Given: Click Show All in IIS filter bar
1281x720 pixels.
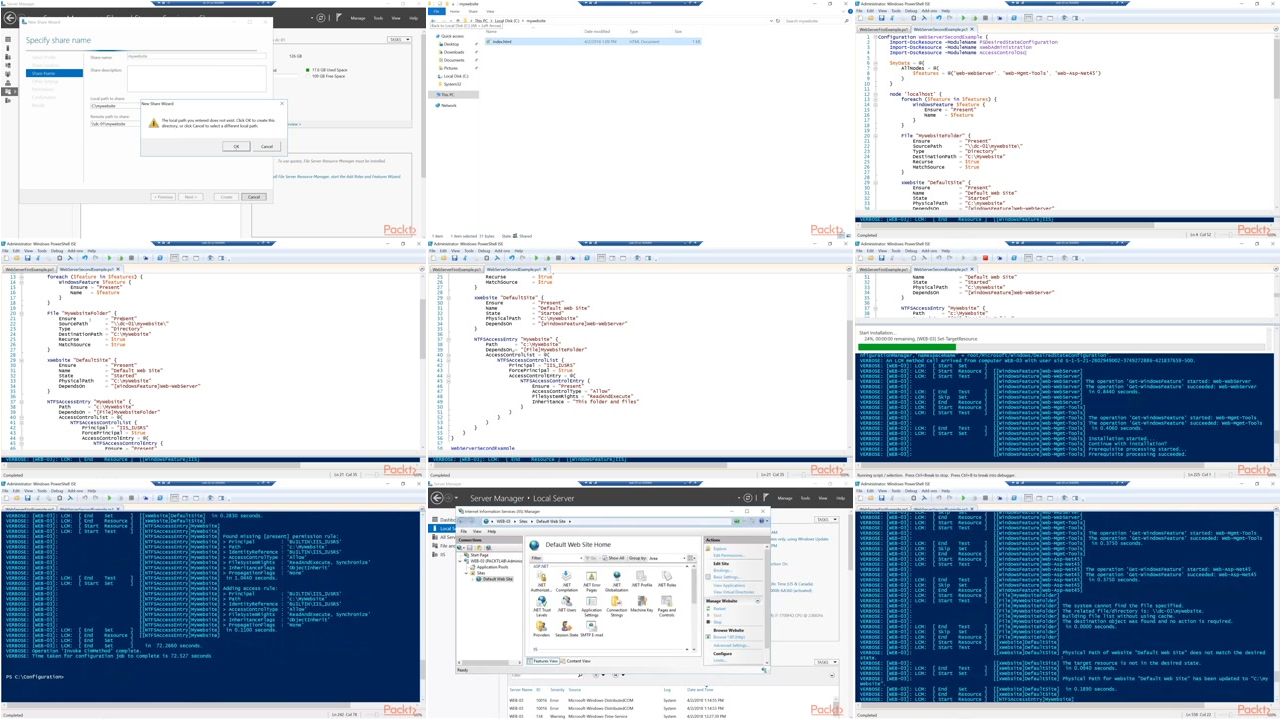Looking at the screenshot, I should coord(614,558).
